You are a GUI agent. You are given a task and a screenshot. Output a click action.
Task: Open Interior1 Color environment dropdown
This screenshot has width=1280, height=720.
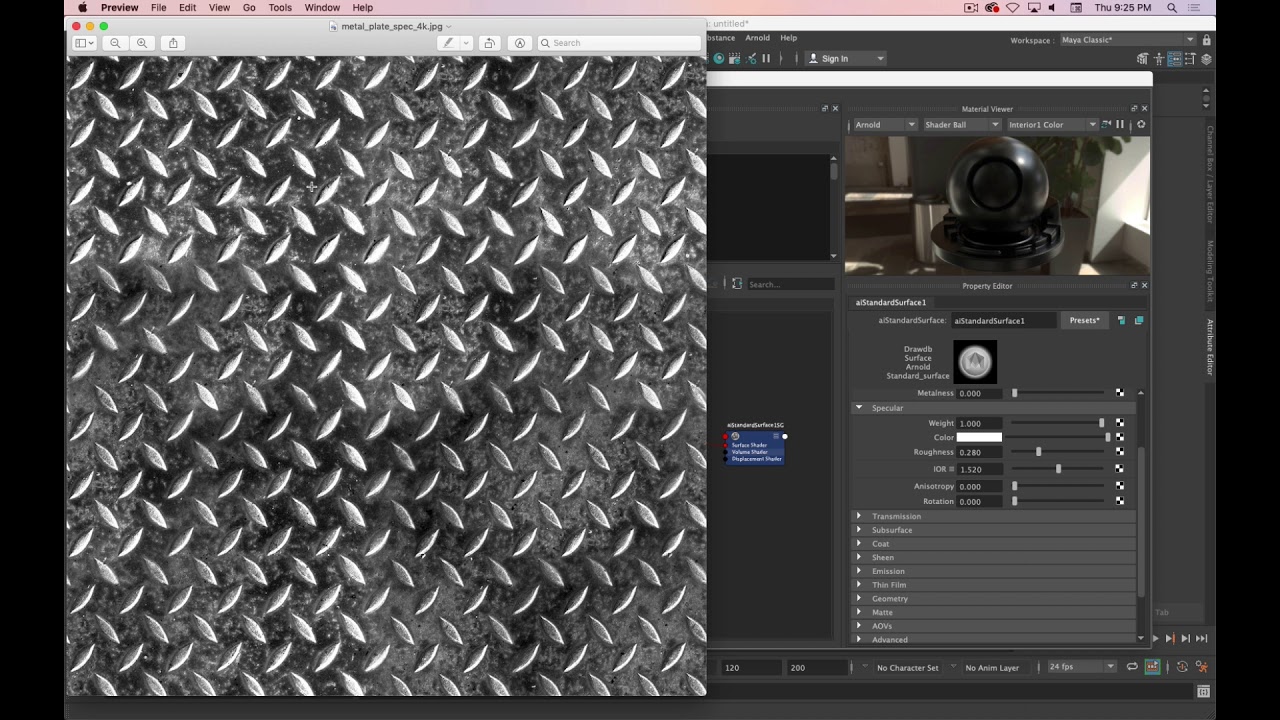coord(1051,125)
